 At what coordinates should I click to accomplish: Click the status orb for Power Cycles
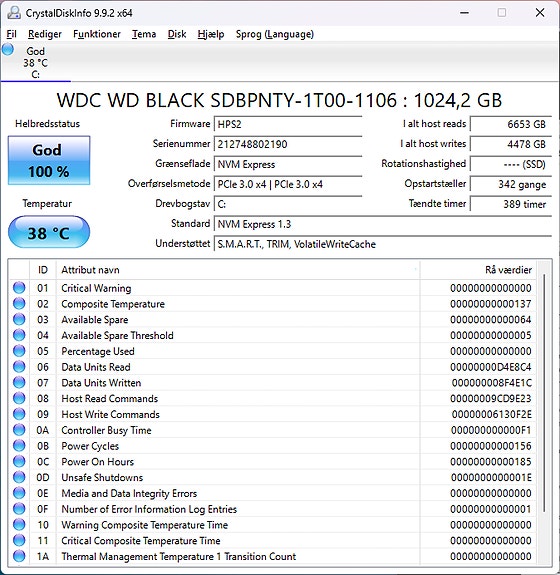(19, 446)
